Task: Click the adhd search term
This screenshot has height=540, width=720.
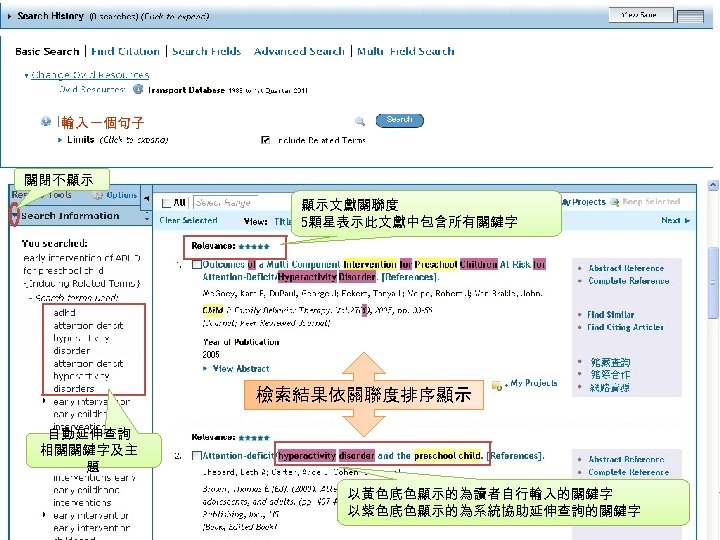Action: [64, 313]
